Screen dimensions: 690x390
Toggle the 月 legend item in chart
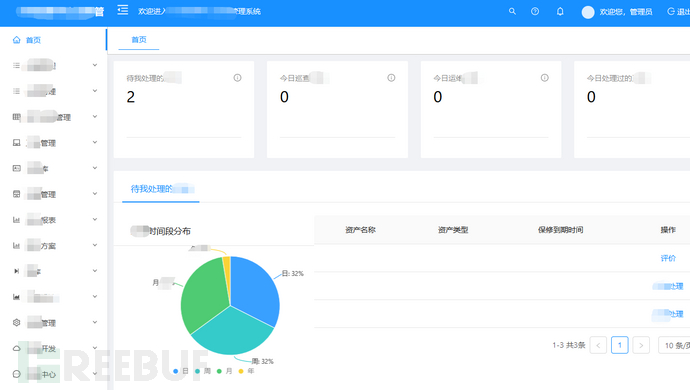click(224, 371)
